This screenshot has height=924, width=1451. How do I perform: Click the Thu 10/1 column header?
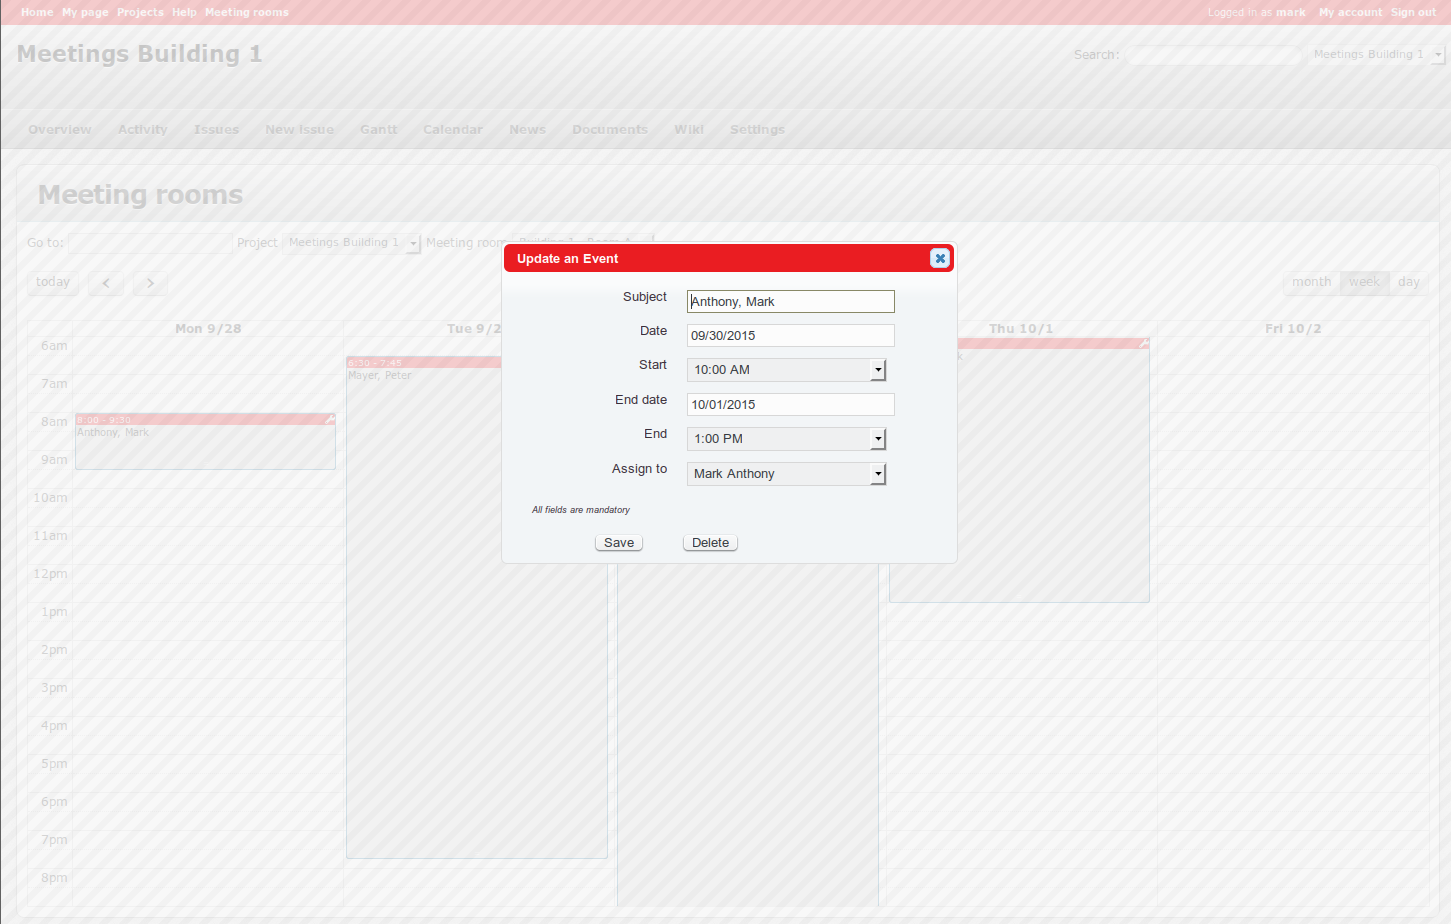pos(1021,329)
